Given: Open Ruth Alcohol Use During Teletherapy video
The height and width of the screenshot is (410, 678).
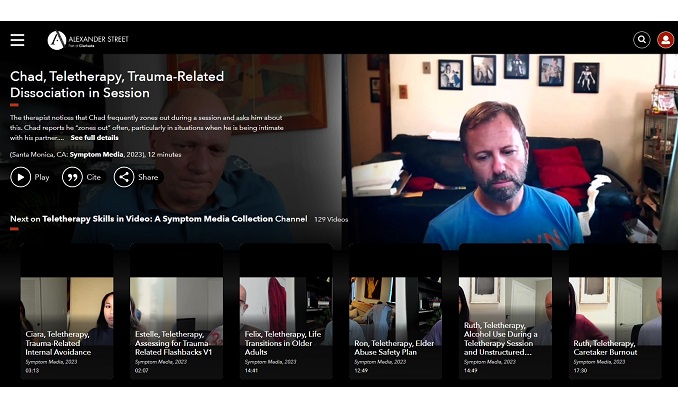Looking at the screenshot, I should pyautogui.click(x=505, y=312).
